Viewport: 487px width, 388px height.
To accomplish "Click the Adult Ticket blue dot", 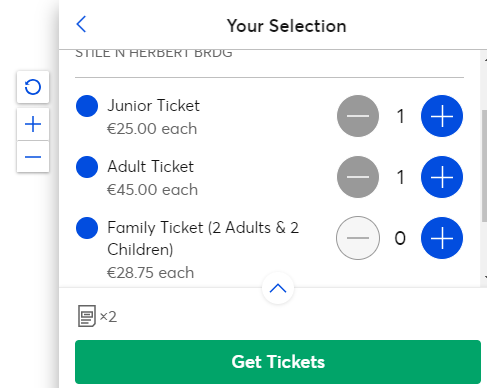I will (87, 167).
